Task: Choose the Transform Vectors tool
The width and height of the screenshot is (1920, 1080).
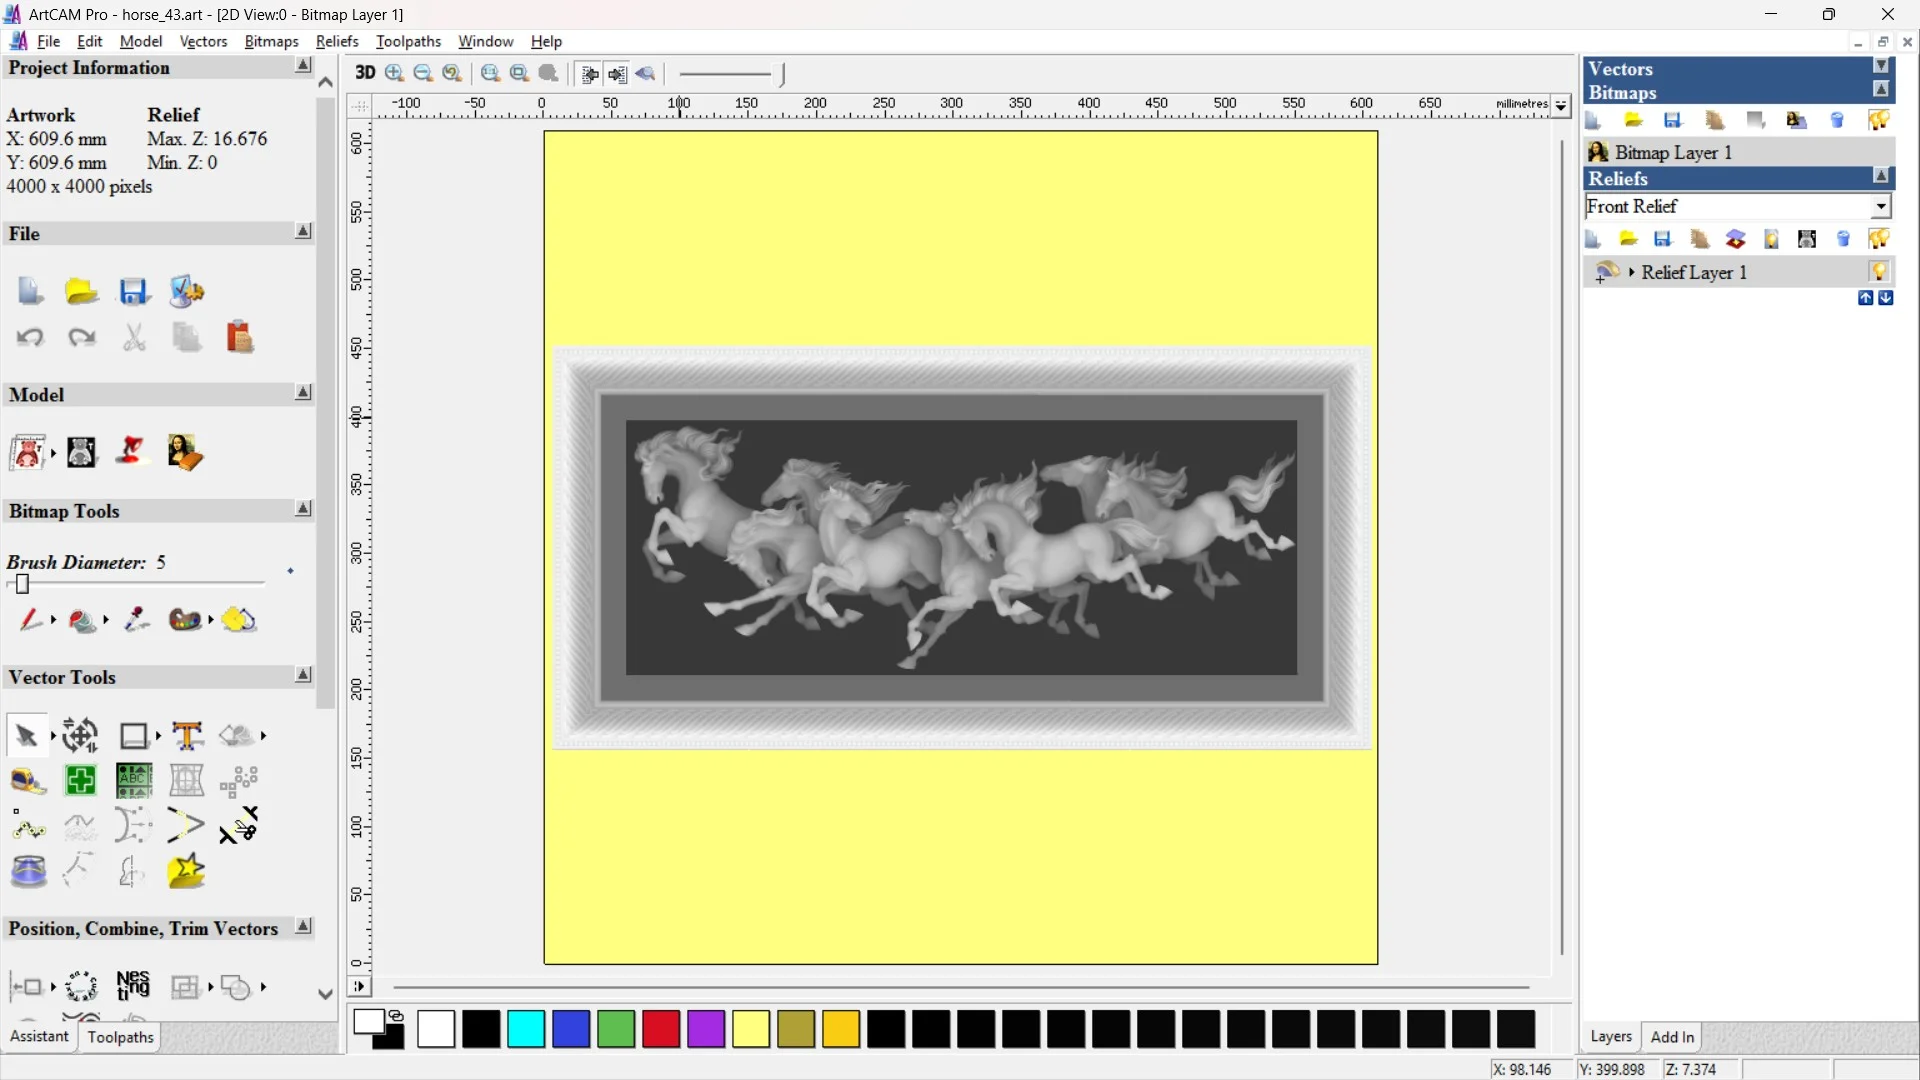Action: pyautogui.click(x=80, y=736)
